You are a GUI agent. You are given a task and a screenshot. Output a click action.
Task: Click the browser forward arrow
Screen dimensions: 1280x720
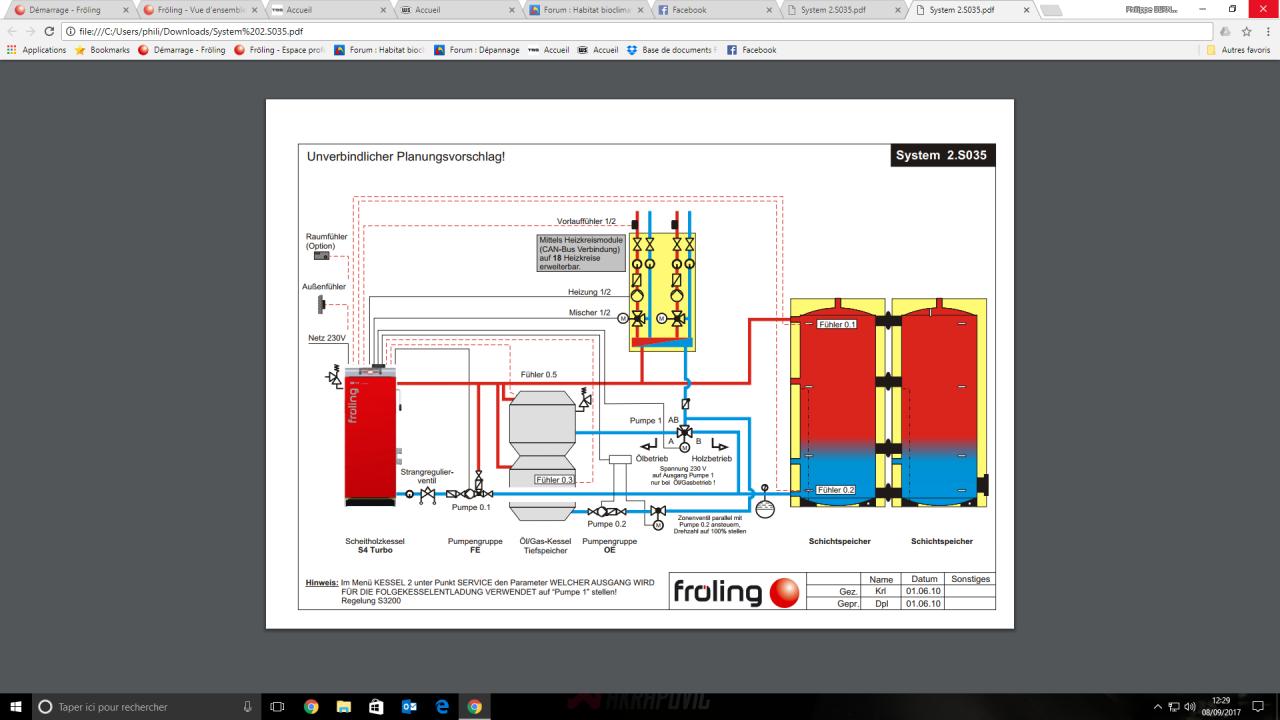[32, 31]
